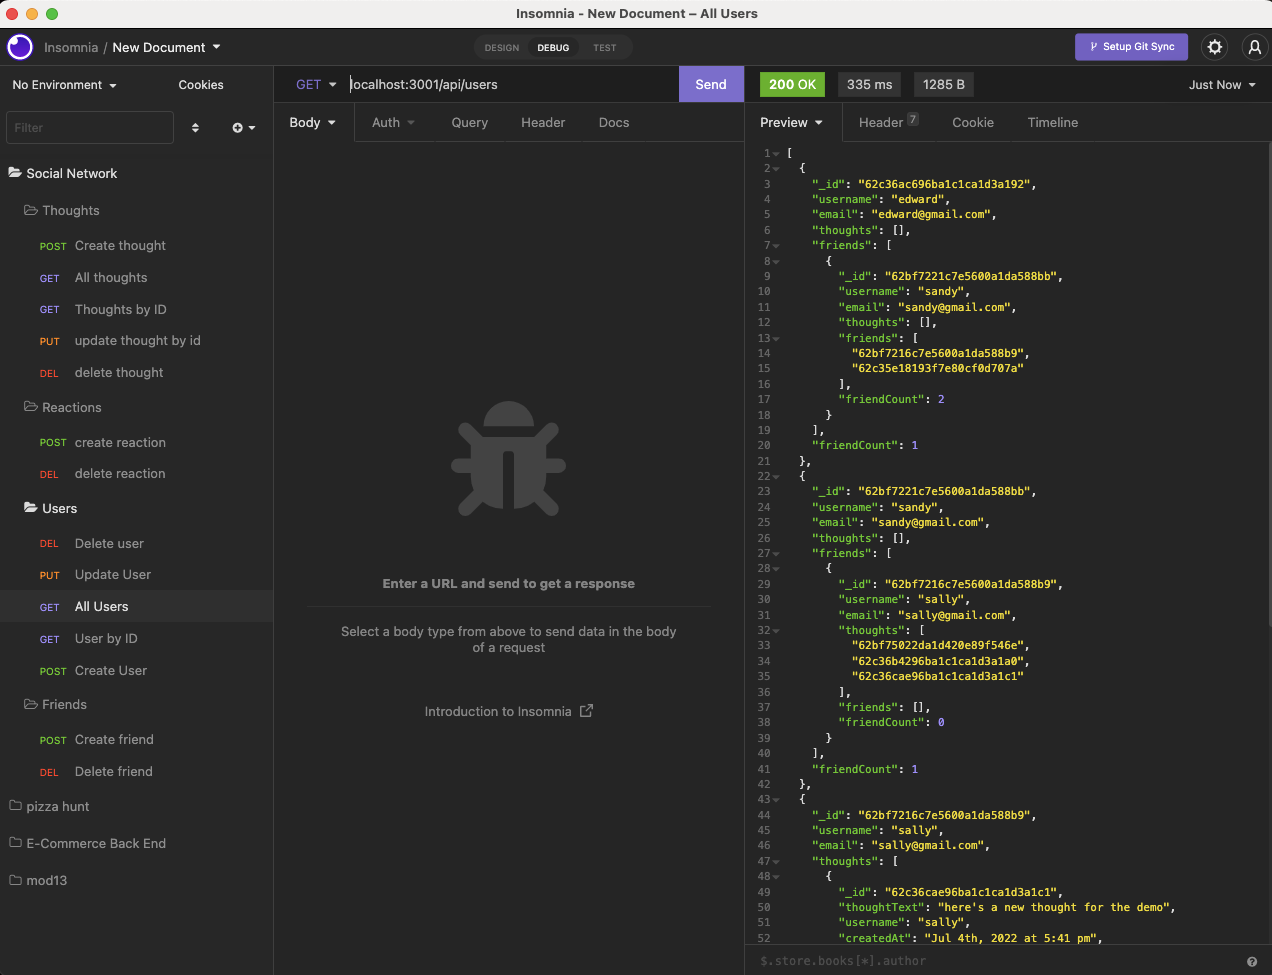
Task: Open the No Environment dropdown
Action: click(x=64, y=85)
